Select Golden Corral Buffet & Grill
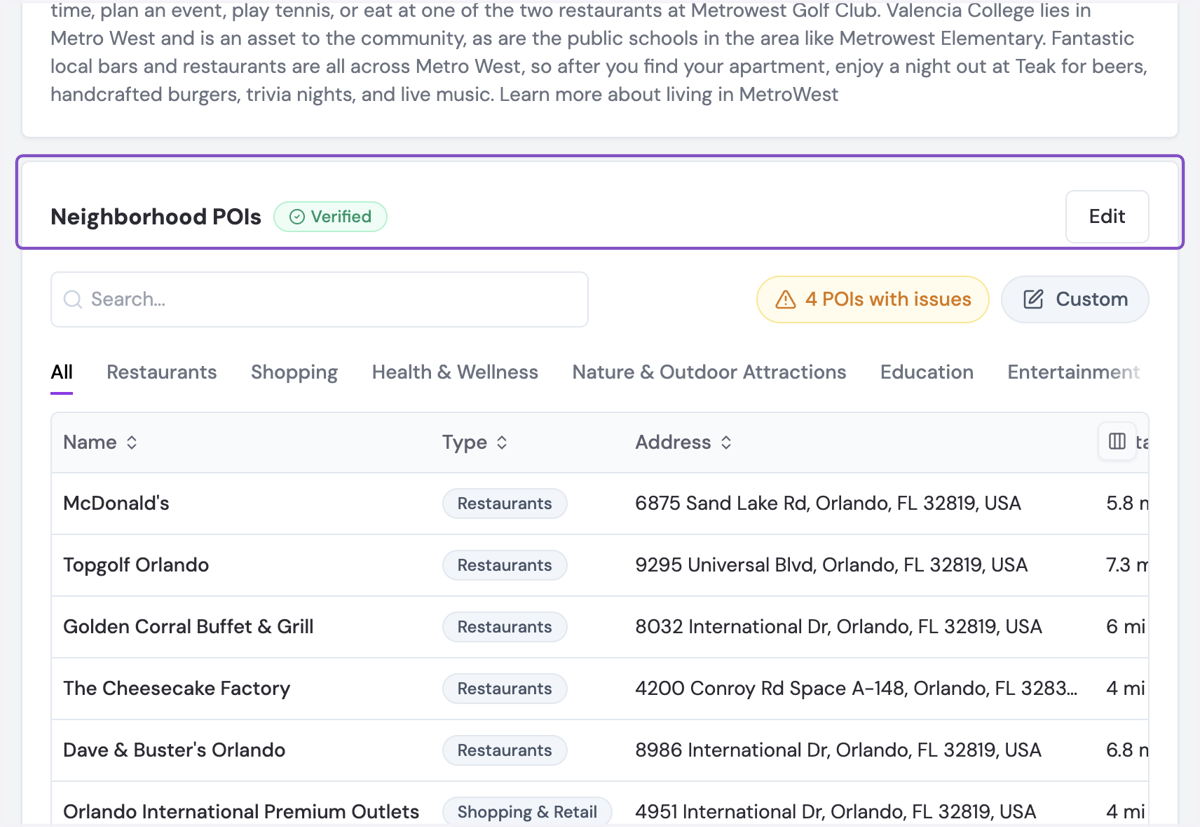 tap(188, 627)
